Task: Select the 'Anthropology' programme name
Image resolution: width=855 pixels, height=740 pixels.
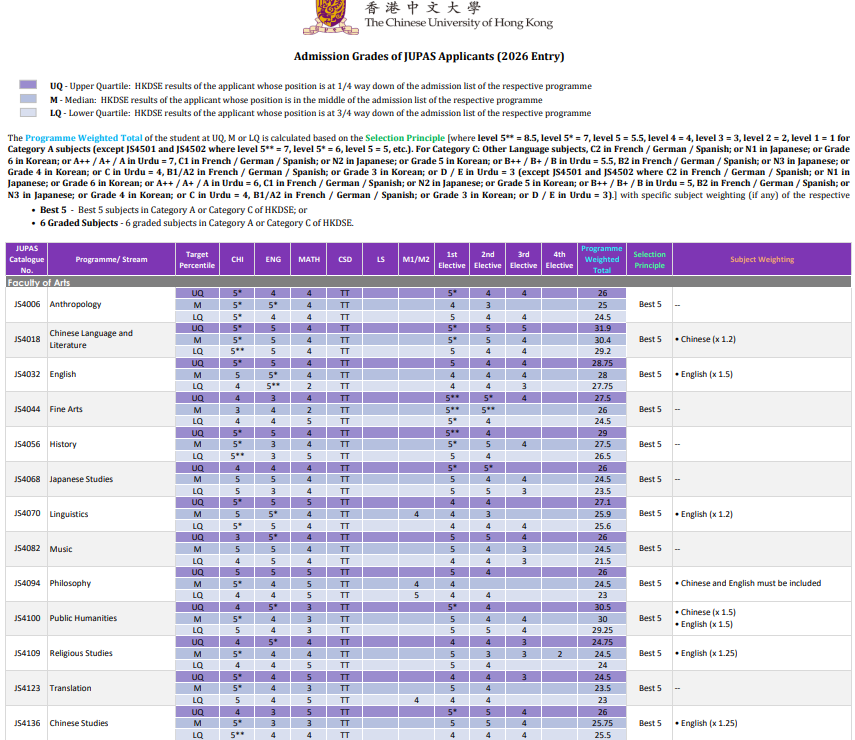Action: [x=75, y=304]
